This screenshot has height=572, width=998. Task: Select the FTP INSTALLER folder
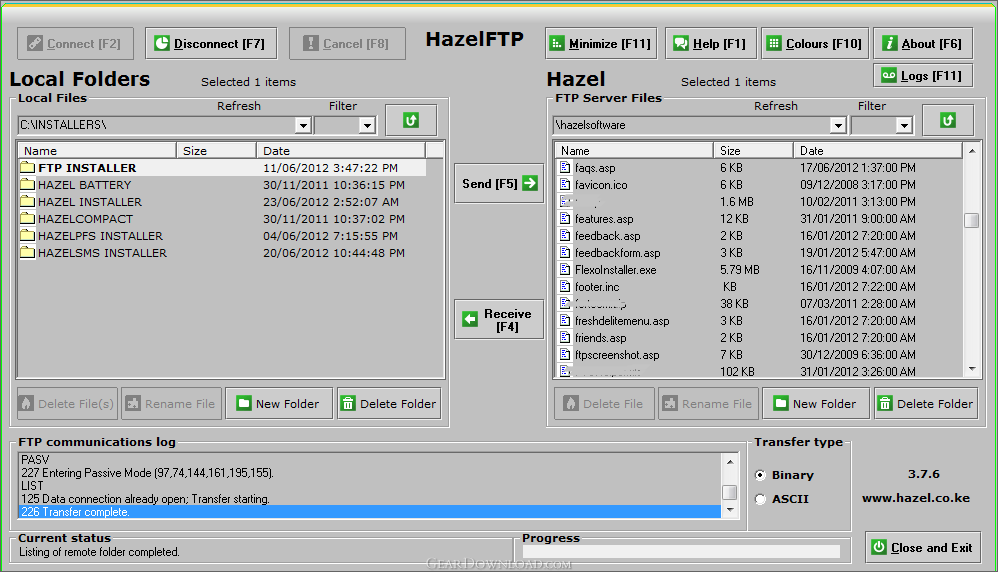222,168
